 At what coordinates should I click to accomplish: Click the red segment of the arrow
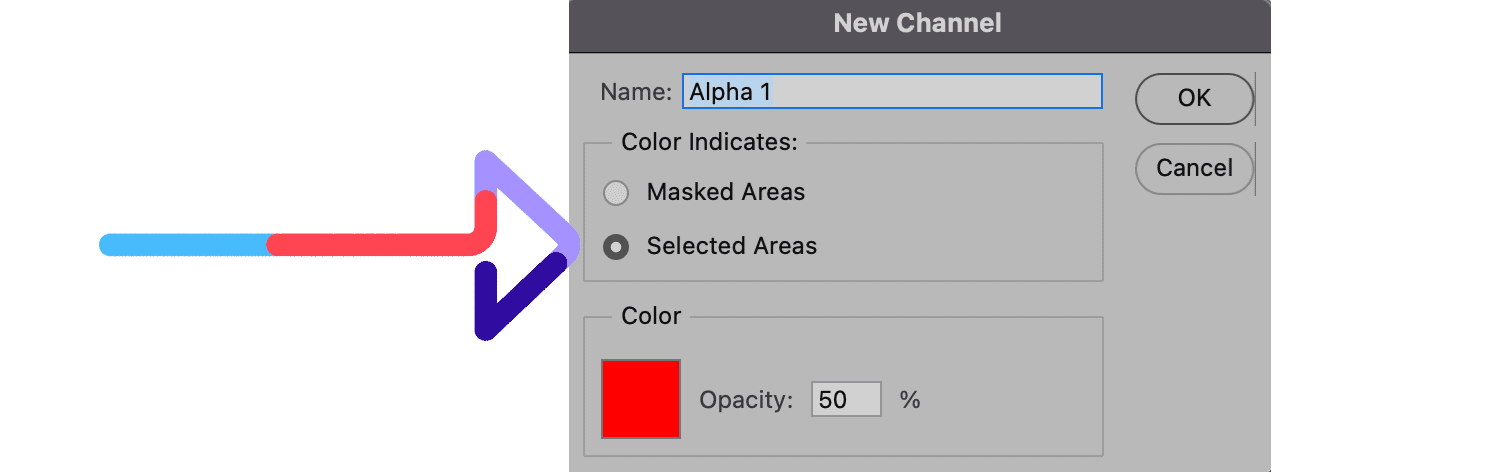click(380, 245)
